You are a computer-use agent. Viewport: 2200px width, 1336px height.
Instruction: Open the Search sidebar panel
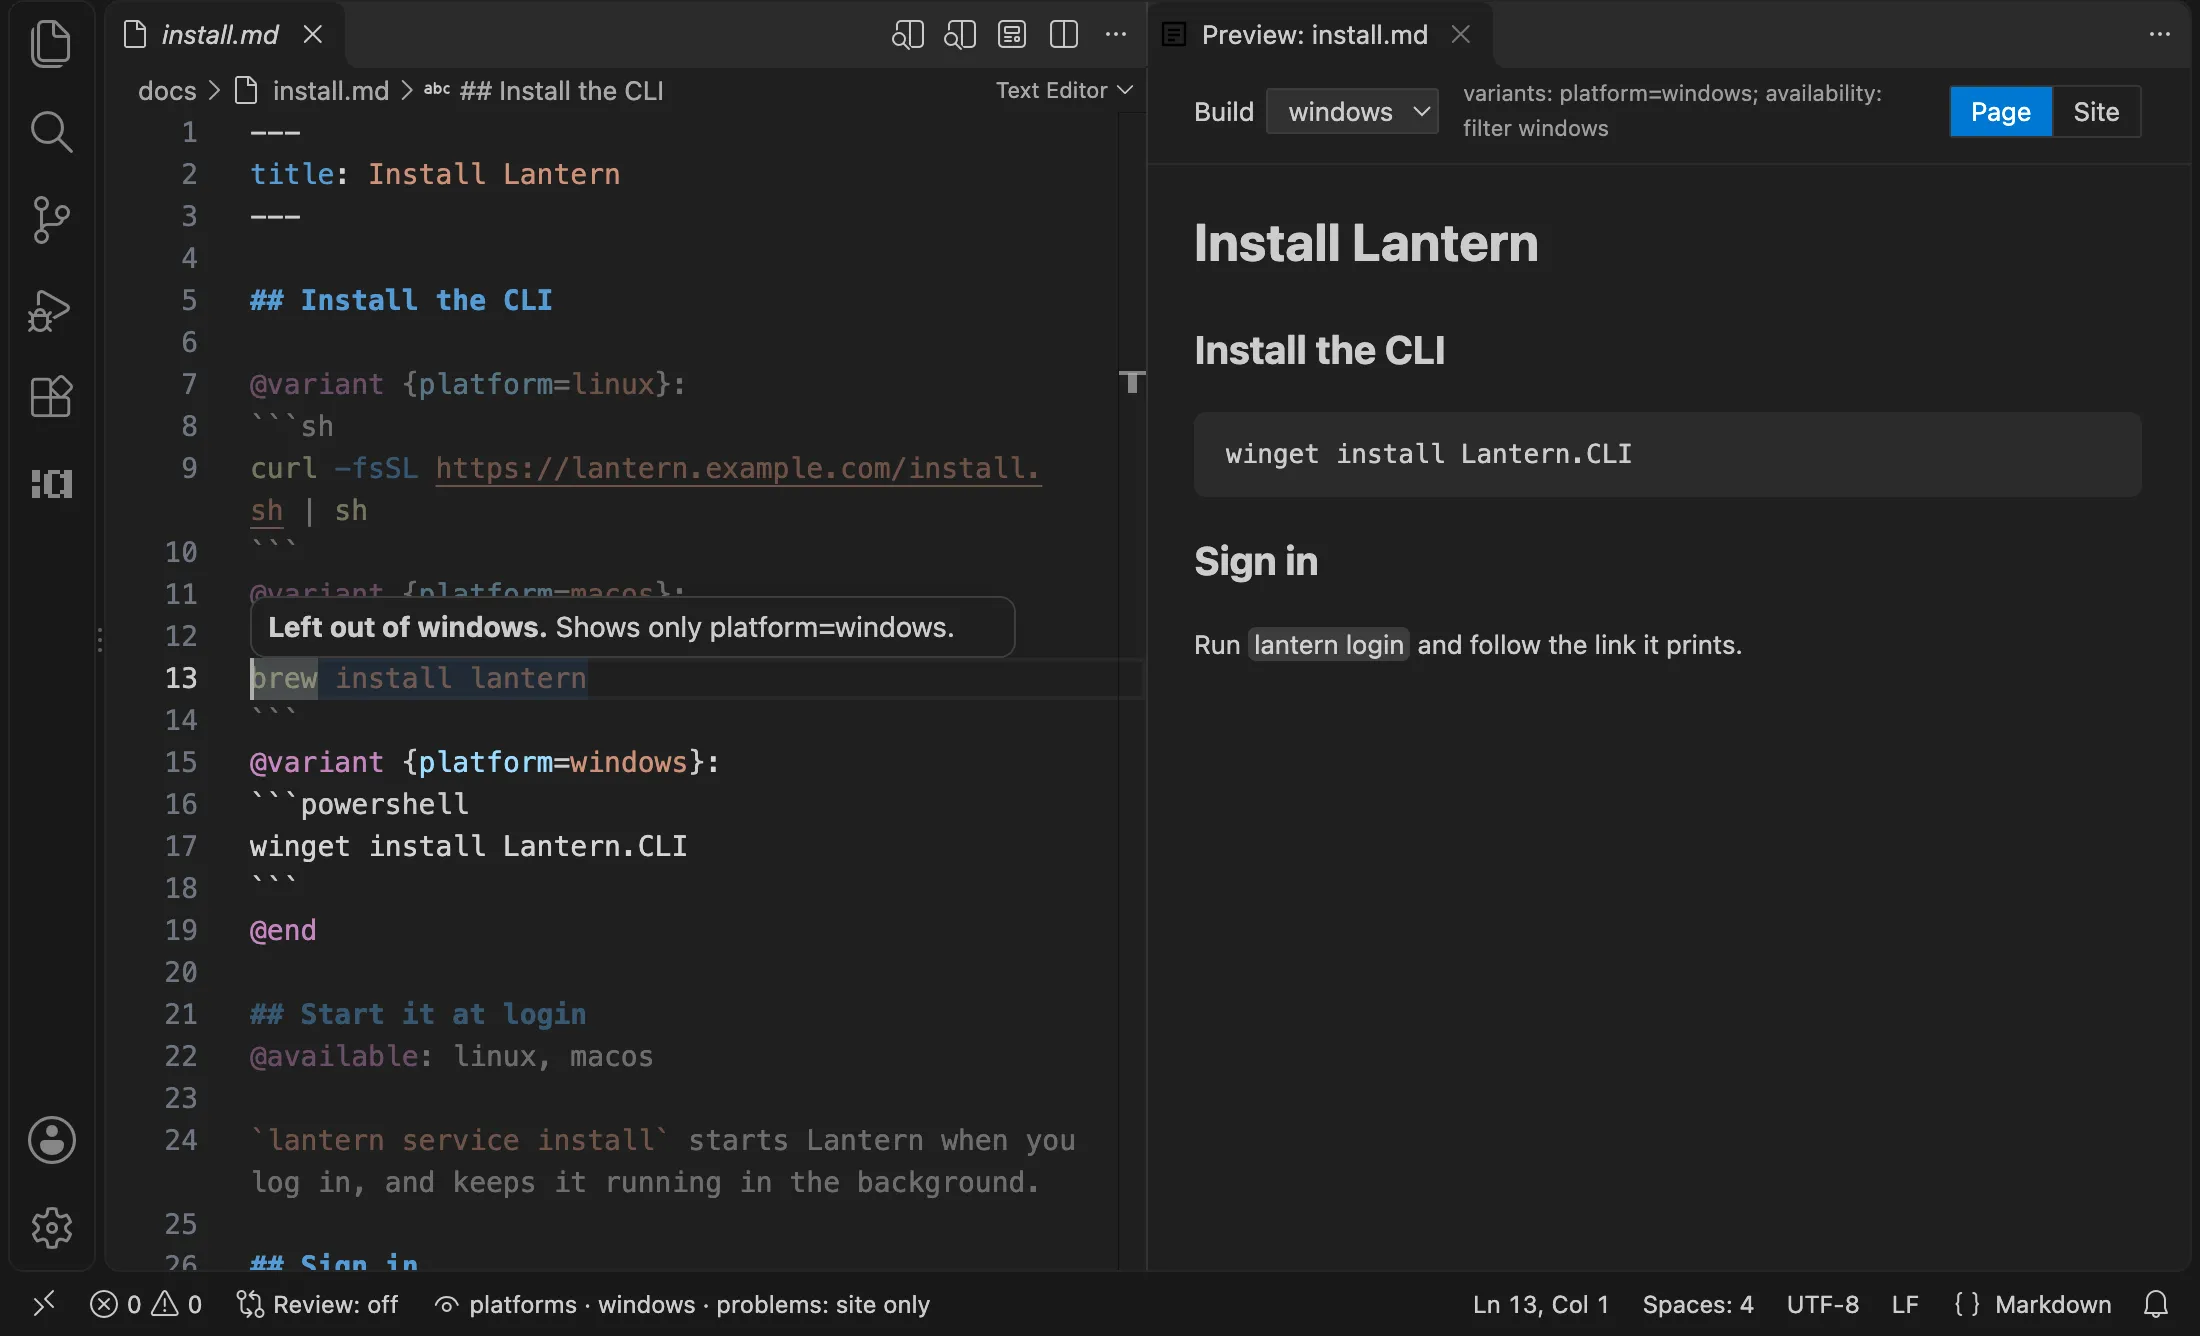pyautogui.click(x=51, y=131)
